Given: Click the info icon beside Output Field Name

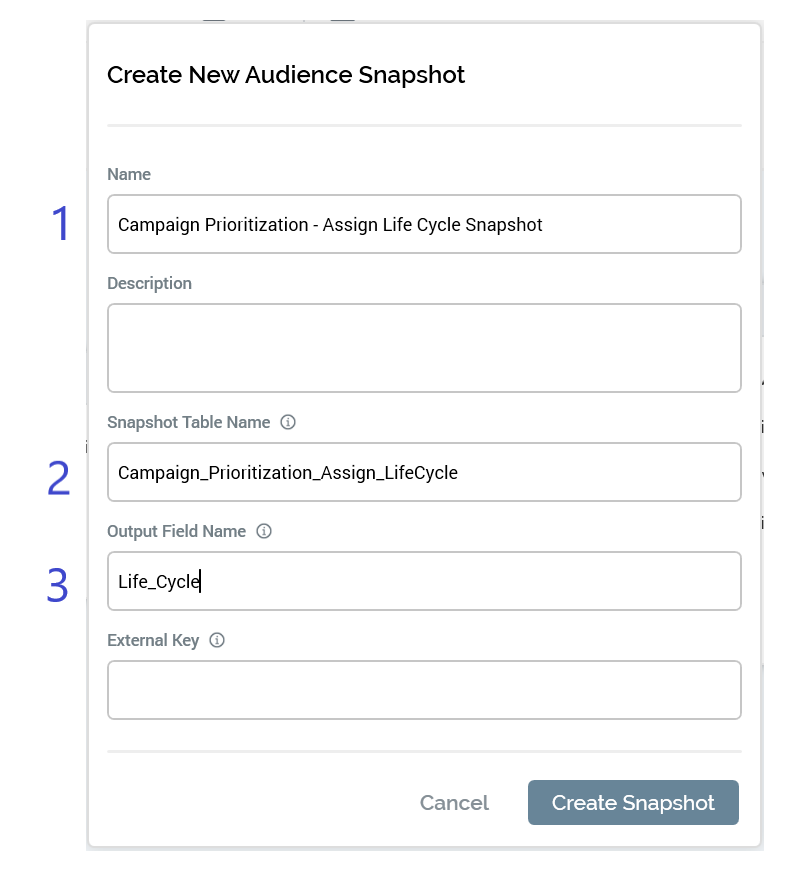Looking at the screenshot, I should pyautogui.click(x=264, y=531).
